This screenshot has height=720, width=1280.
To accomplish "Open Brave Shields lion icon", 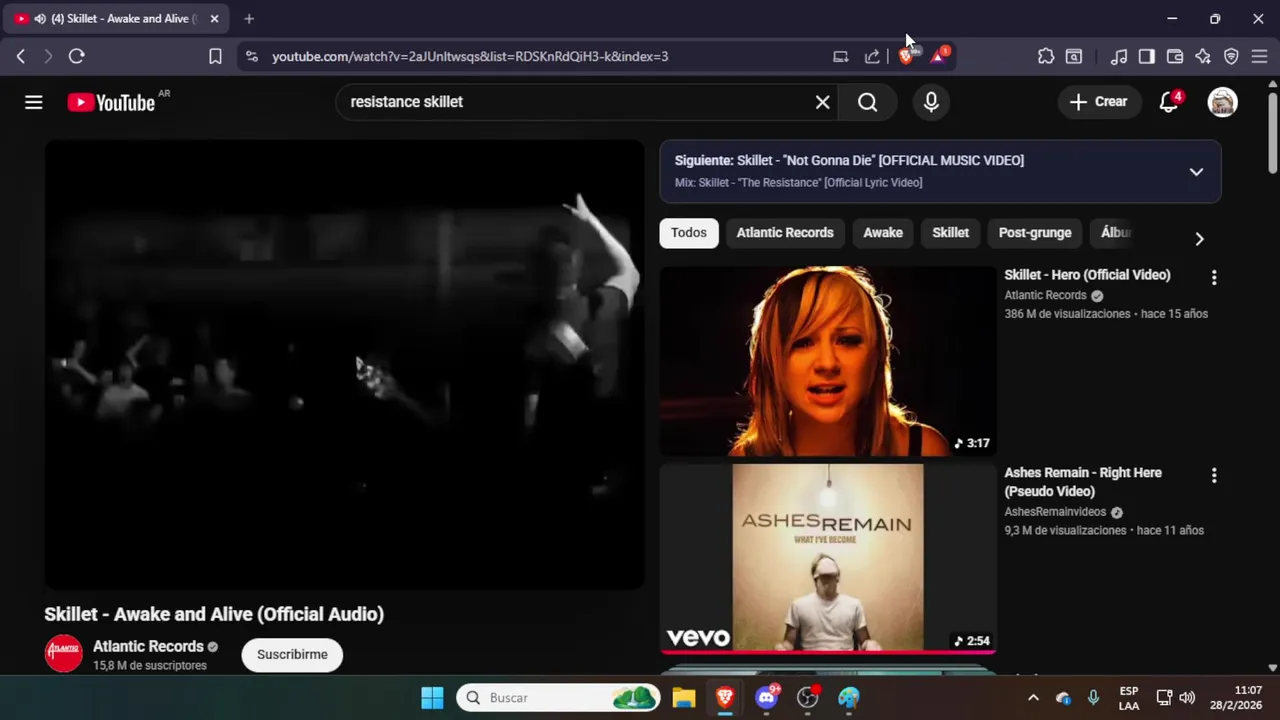I will click(906, 56).
